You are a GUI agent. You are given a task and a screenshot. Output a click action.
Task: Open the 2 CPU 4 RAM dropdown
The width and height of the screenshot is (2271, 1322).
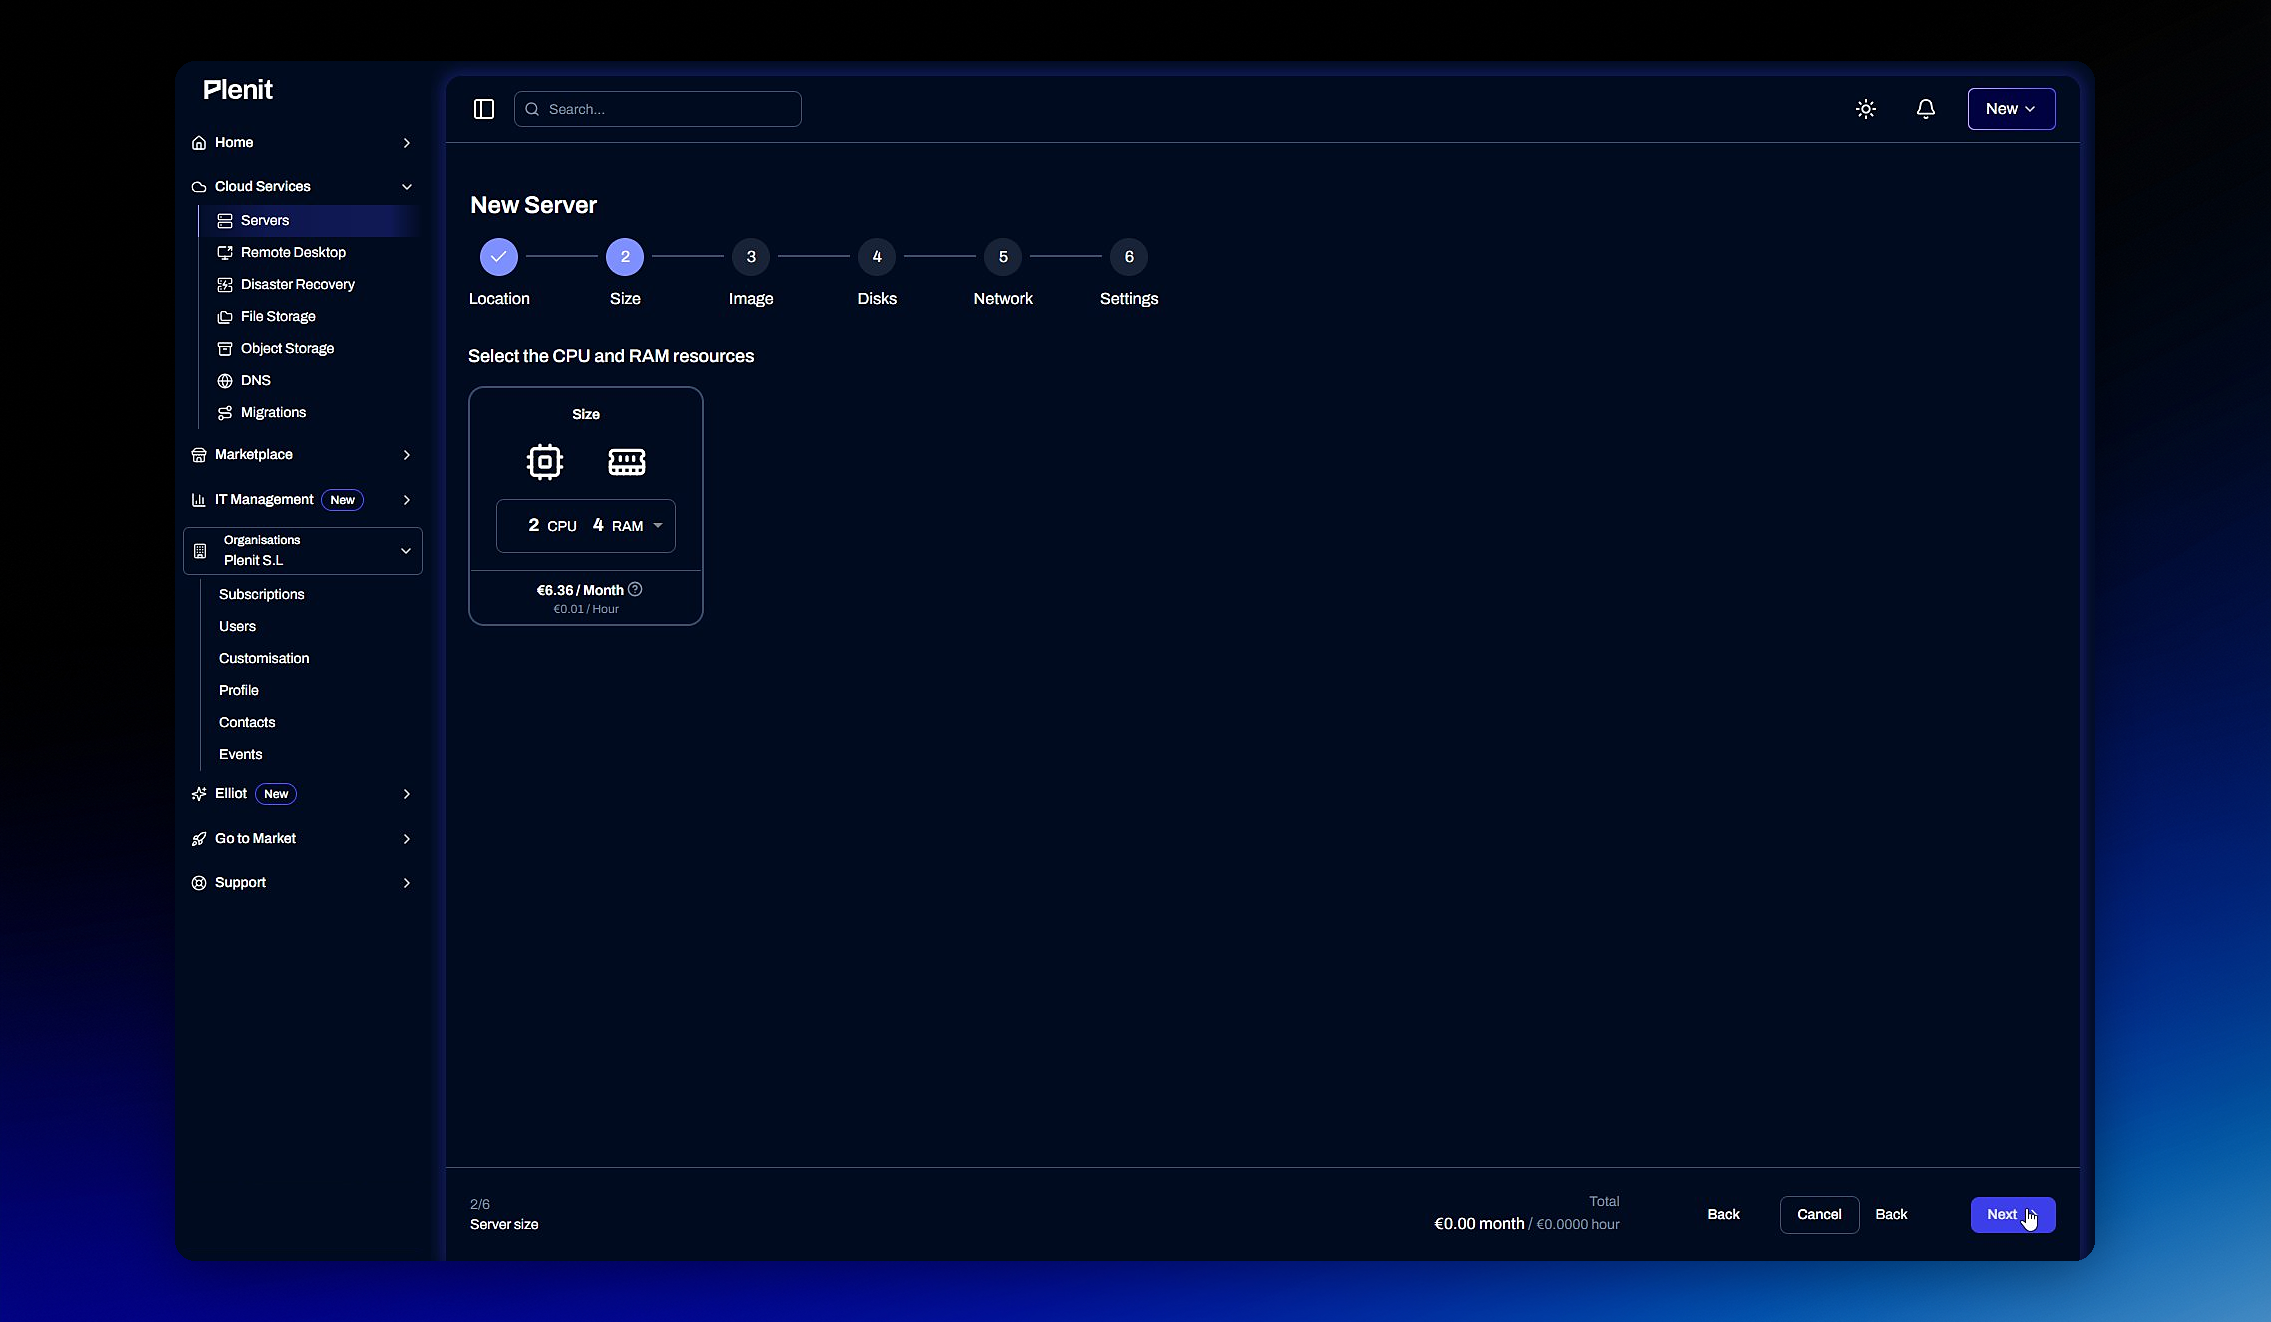(x=586, y=526)
